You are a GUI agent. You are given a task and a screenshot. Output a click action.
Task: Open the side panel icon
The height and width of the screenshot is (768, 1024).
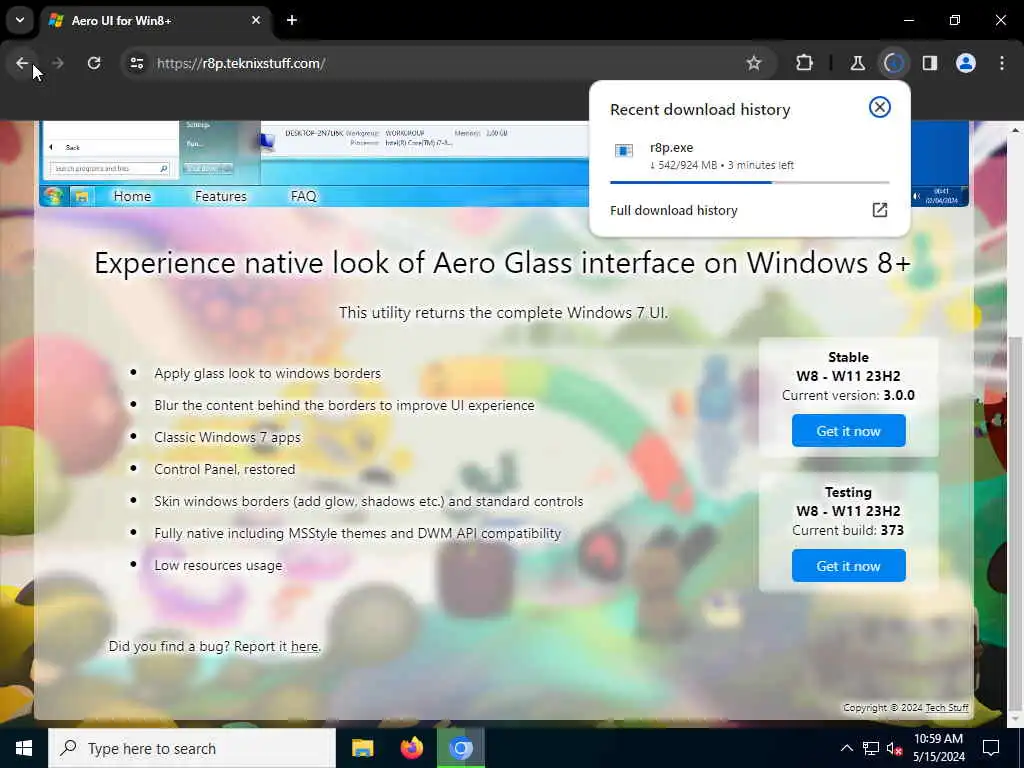[929, 63]
